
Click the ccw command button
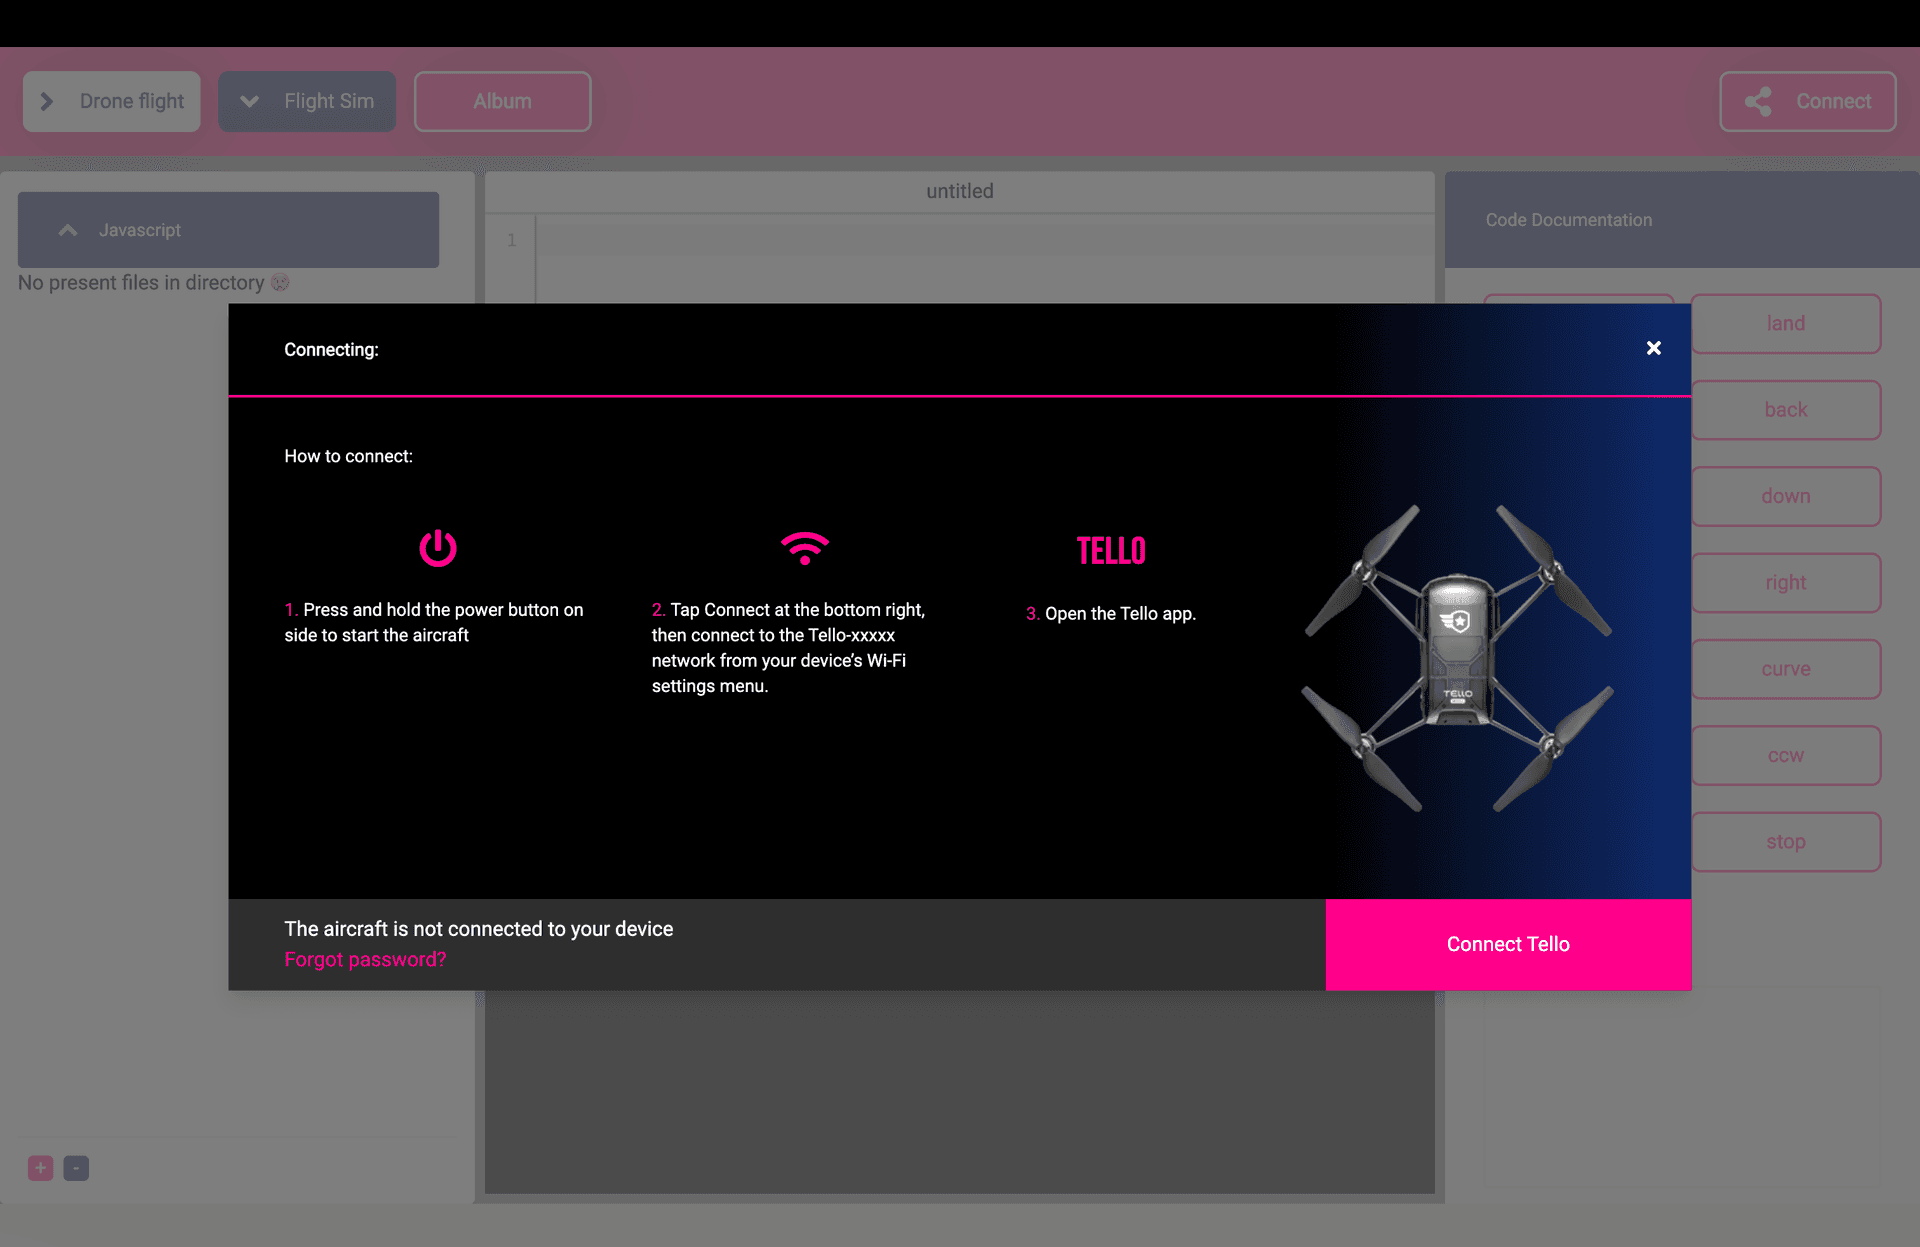(1785, 755)
